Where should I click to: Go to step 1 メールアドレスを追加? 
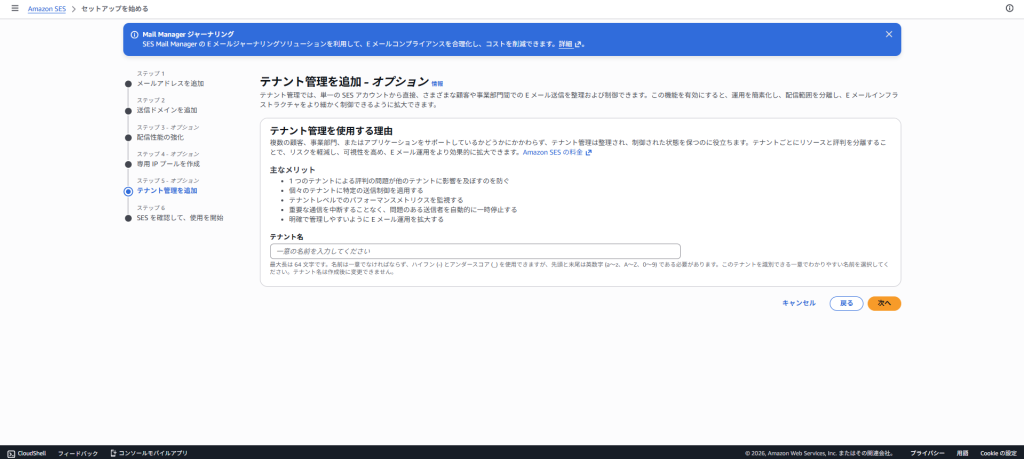pyautogui.click(x=170, y=84)
